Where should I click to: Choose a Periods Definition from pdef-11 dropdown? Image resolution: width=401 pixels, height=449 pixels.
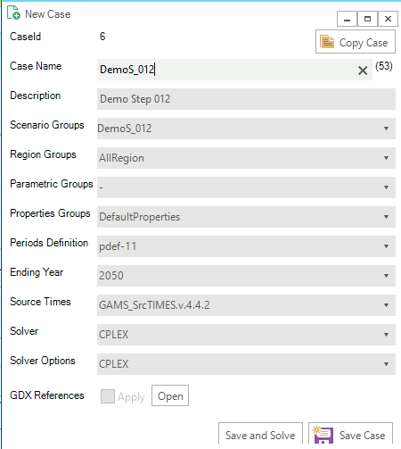click(246, 246)
